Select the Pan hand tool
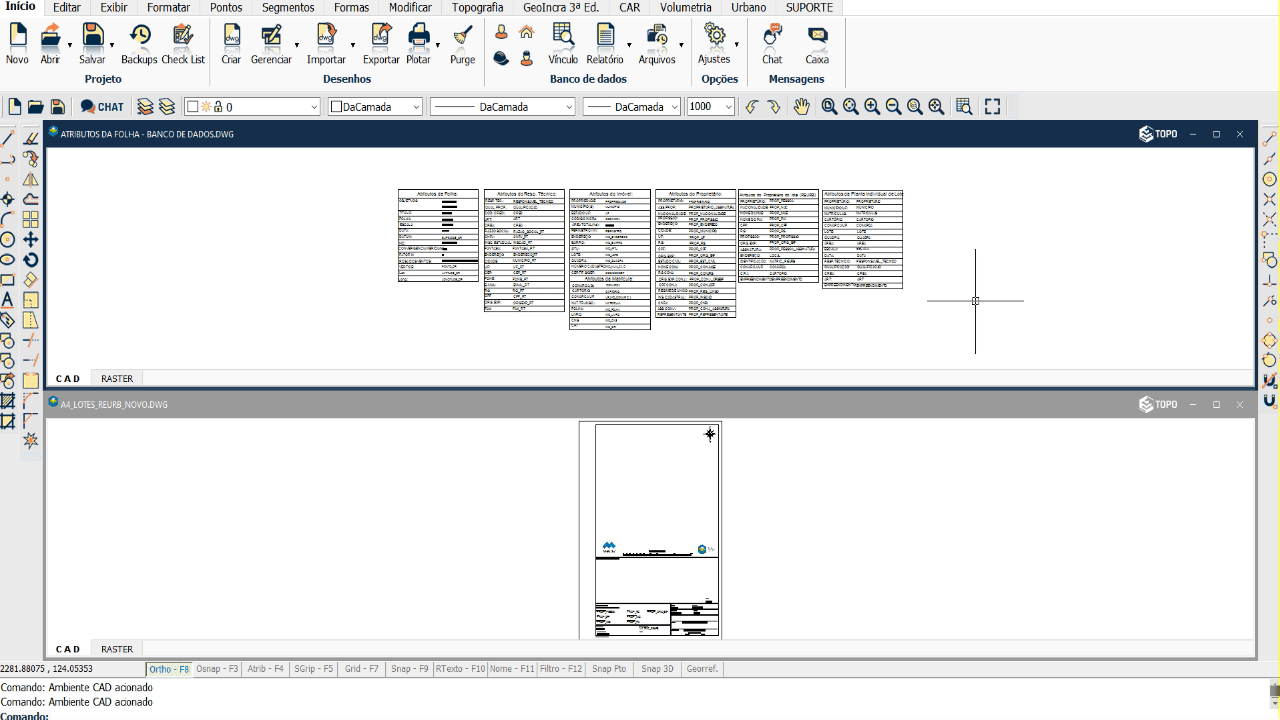Screen dimensions: 1280x720 (801, 107)
